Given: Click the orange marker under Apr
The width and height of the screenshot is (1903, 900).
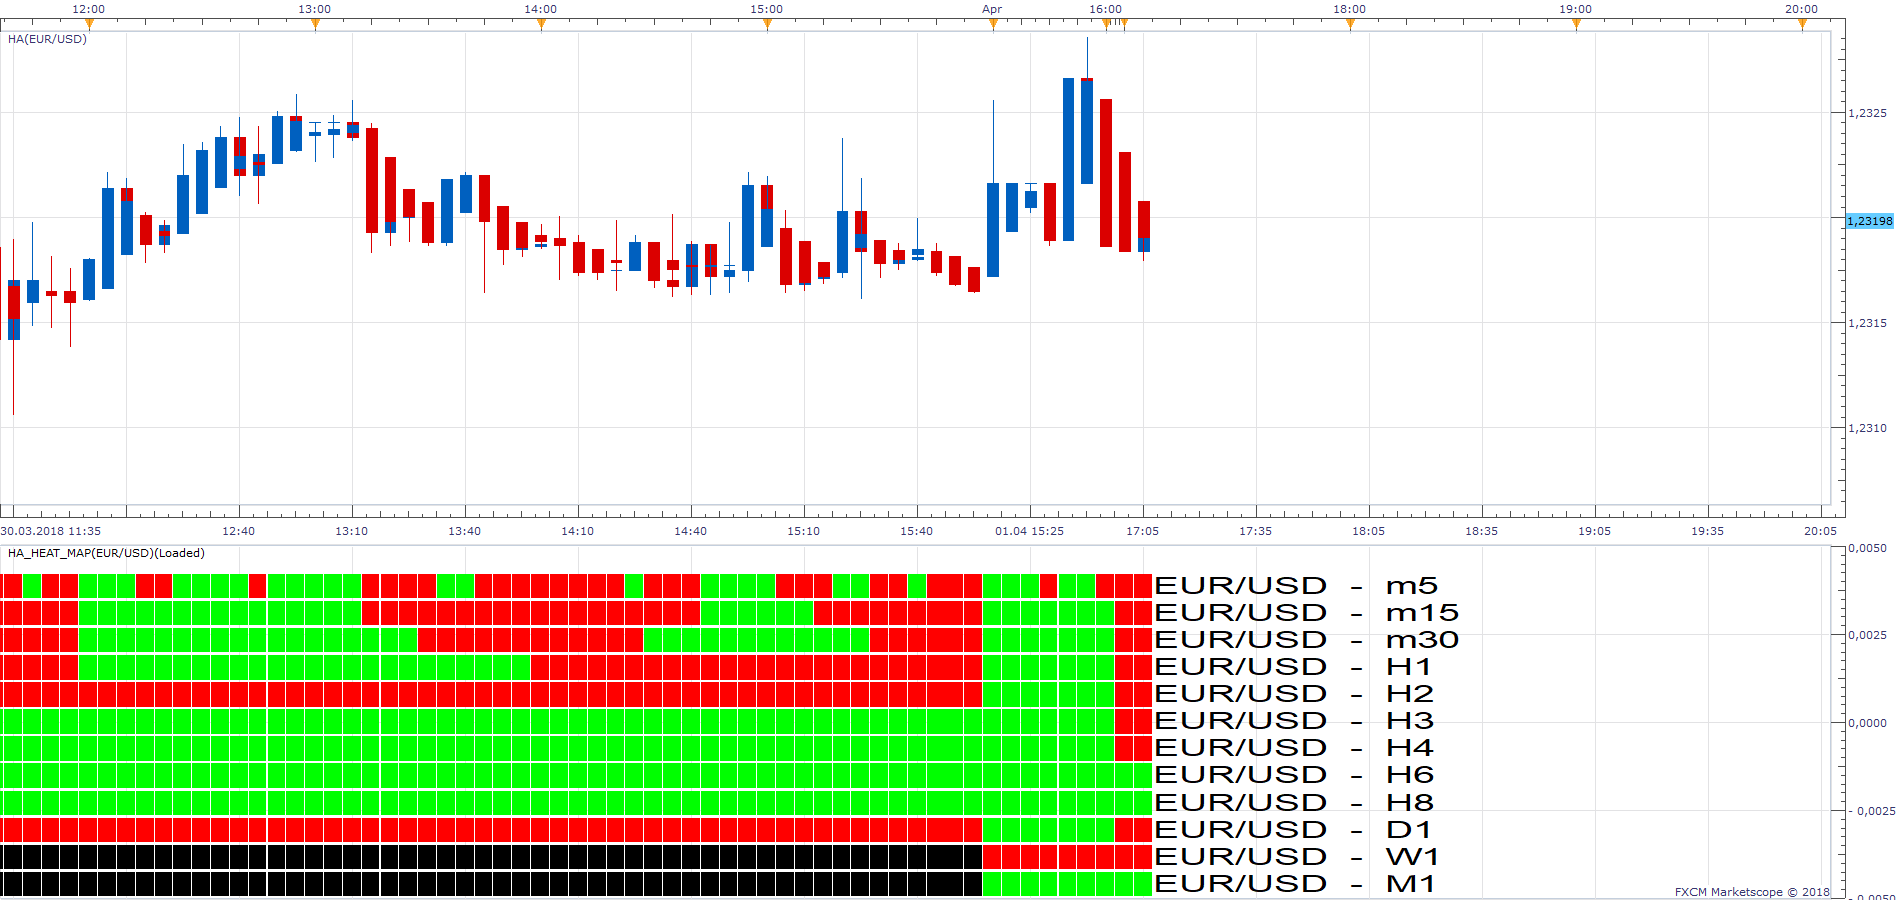Looking at the screenshot, I should [993, 25].
